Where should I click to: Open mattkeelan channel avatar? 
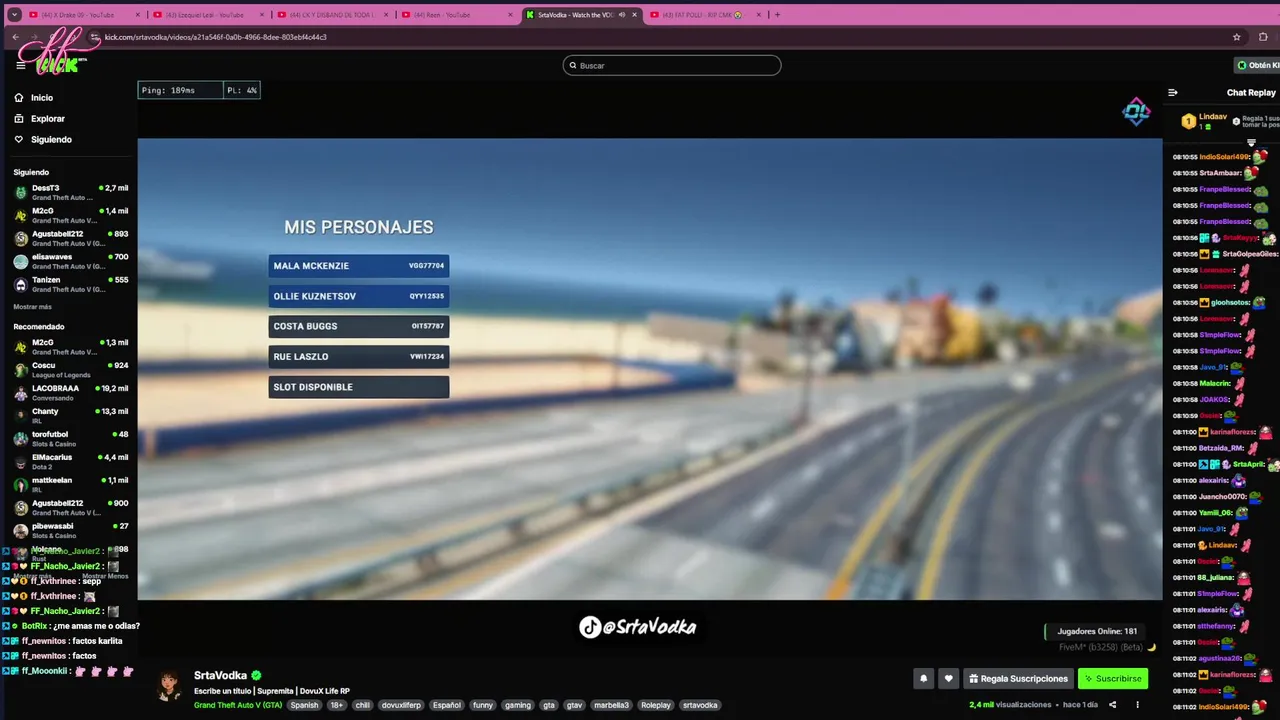click(x=21, y=485)
